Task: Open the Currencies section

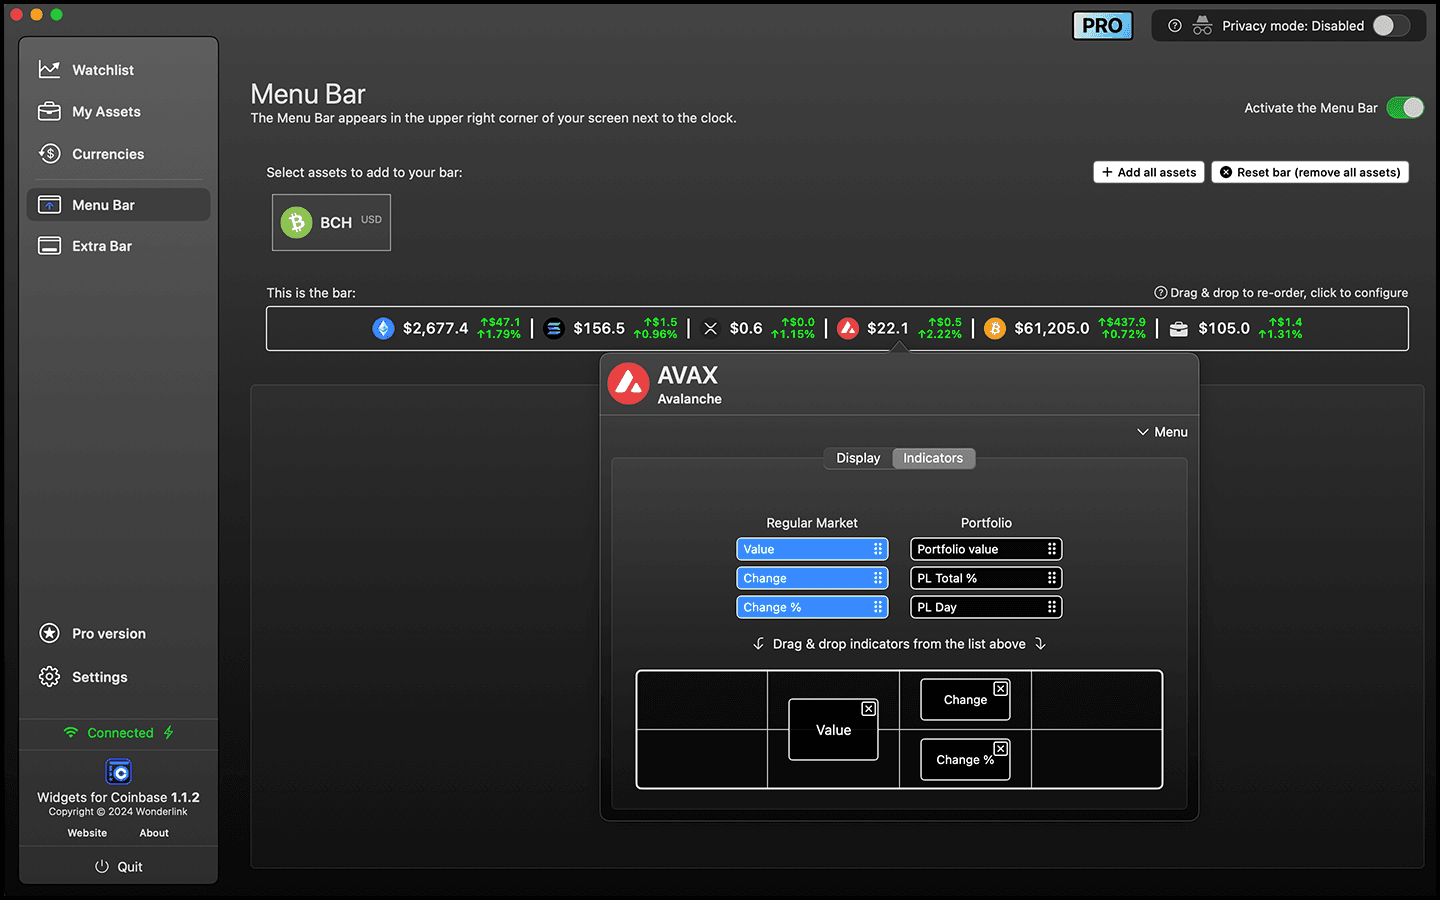Action: click(108, 153)
